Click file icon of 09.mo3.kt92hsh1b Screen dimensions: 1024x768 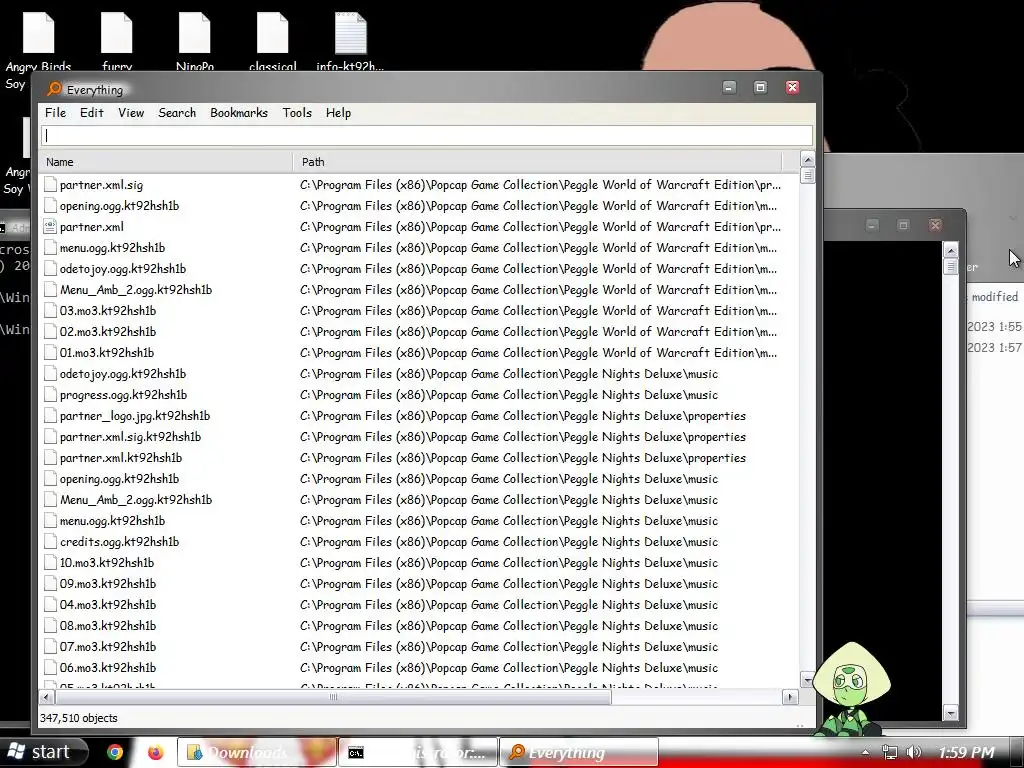click(50, 584)
